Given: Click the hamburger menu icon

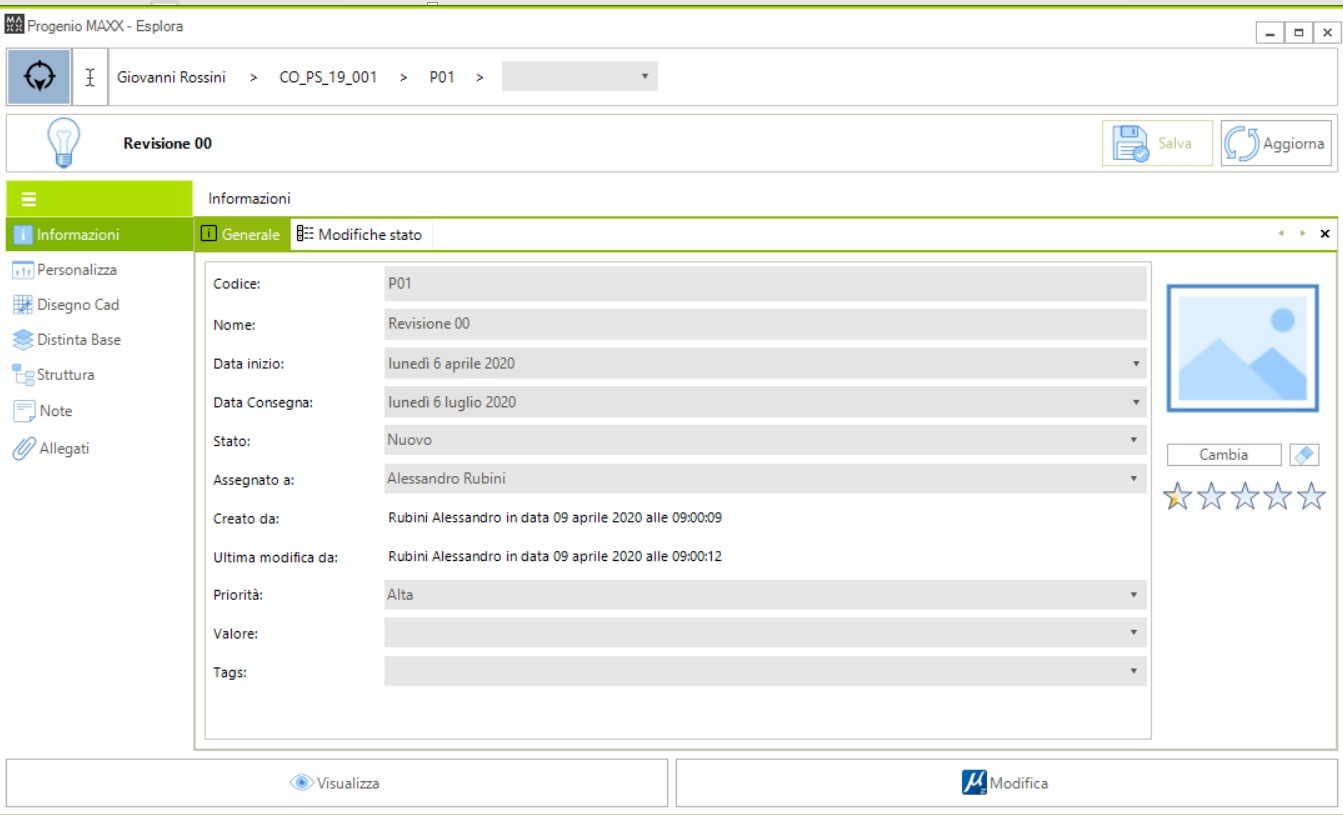Looking at the screenshot, I should 29,199.
